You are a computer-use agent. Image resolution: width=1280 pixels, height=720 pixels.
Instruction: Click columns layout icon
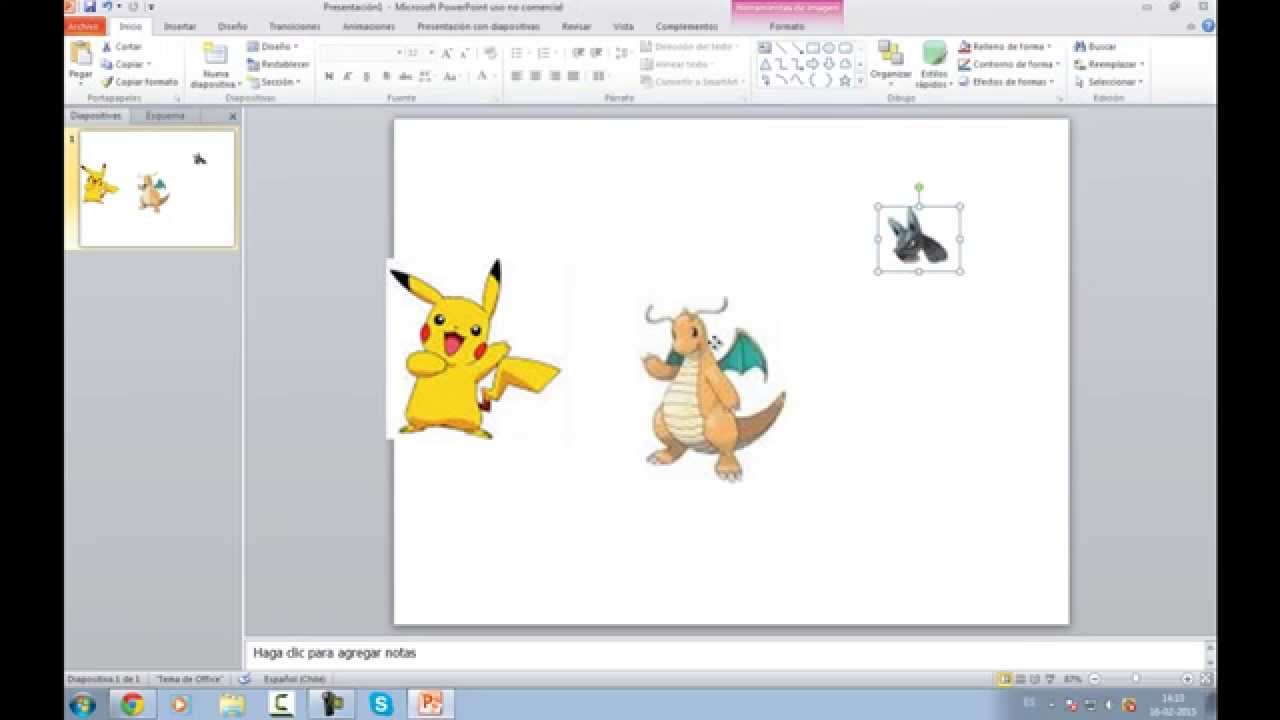pyautogui.click(x=600, y=76)
